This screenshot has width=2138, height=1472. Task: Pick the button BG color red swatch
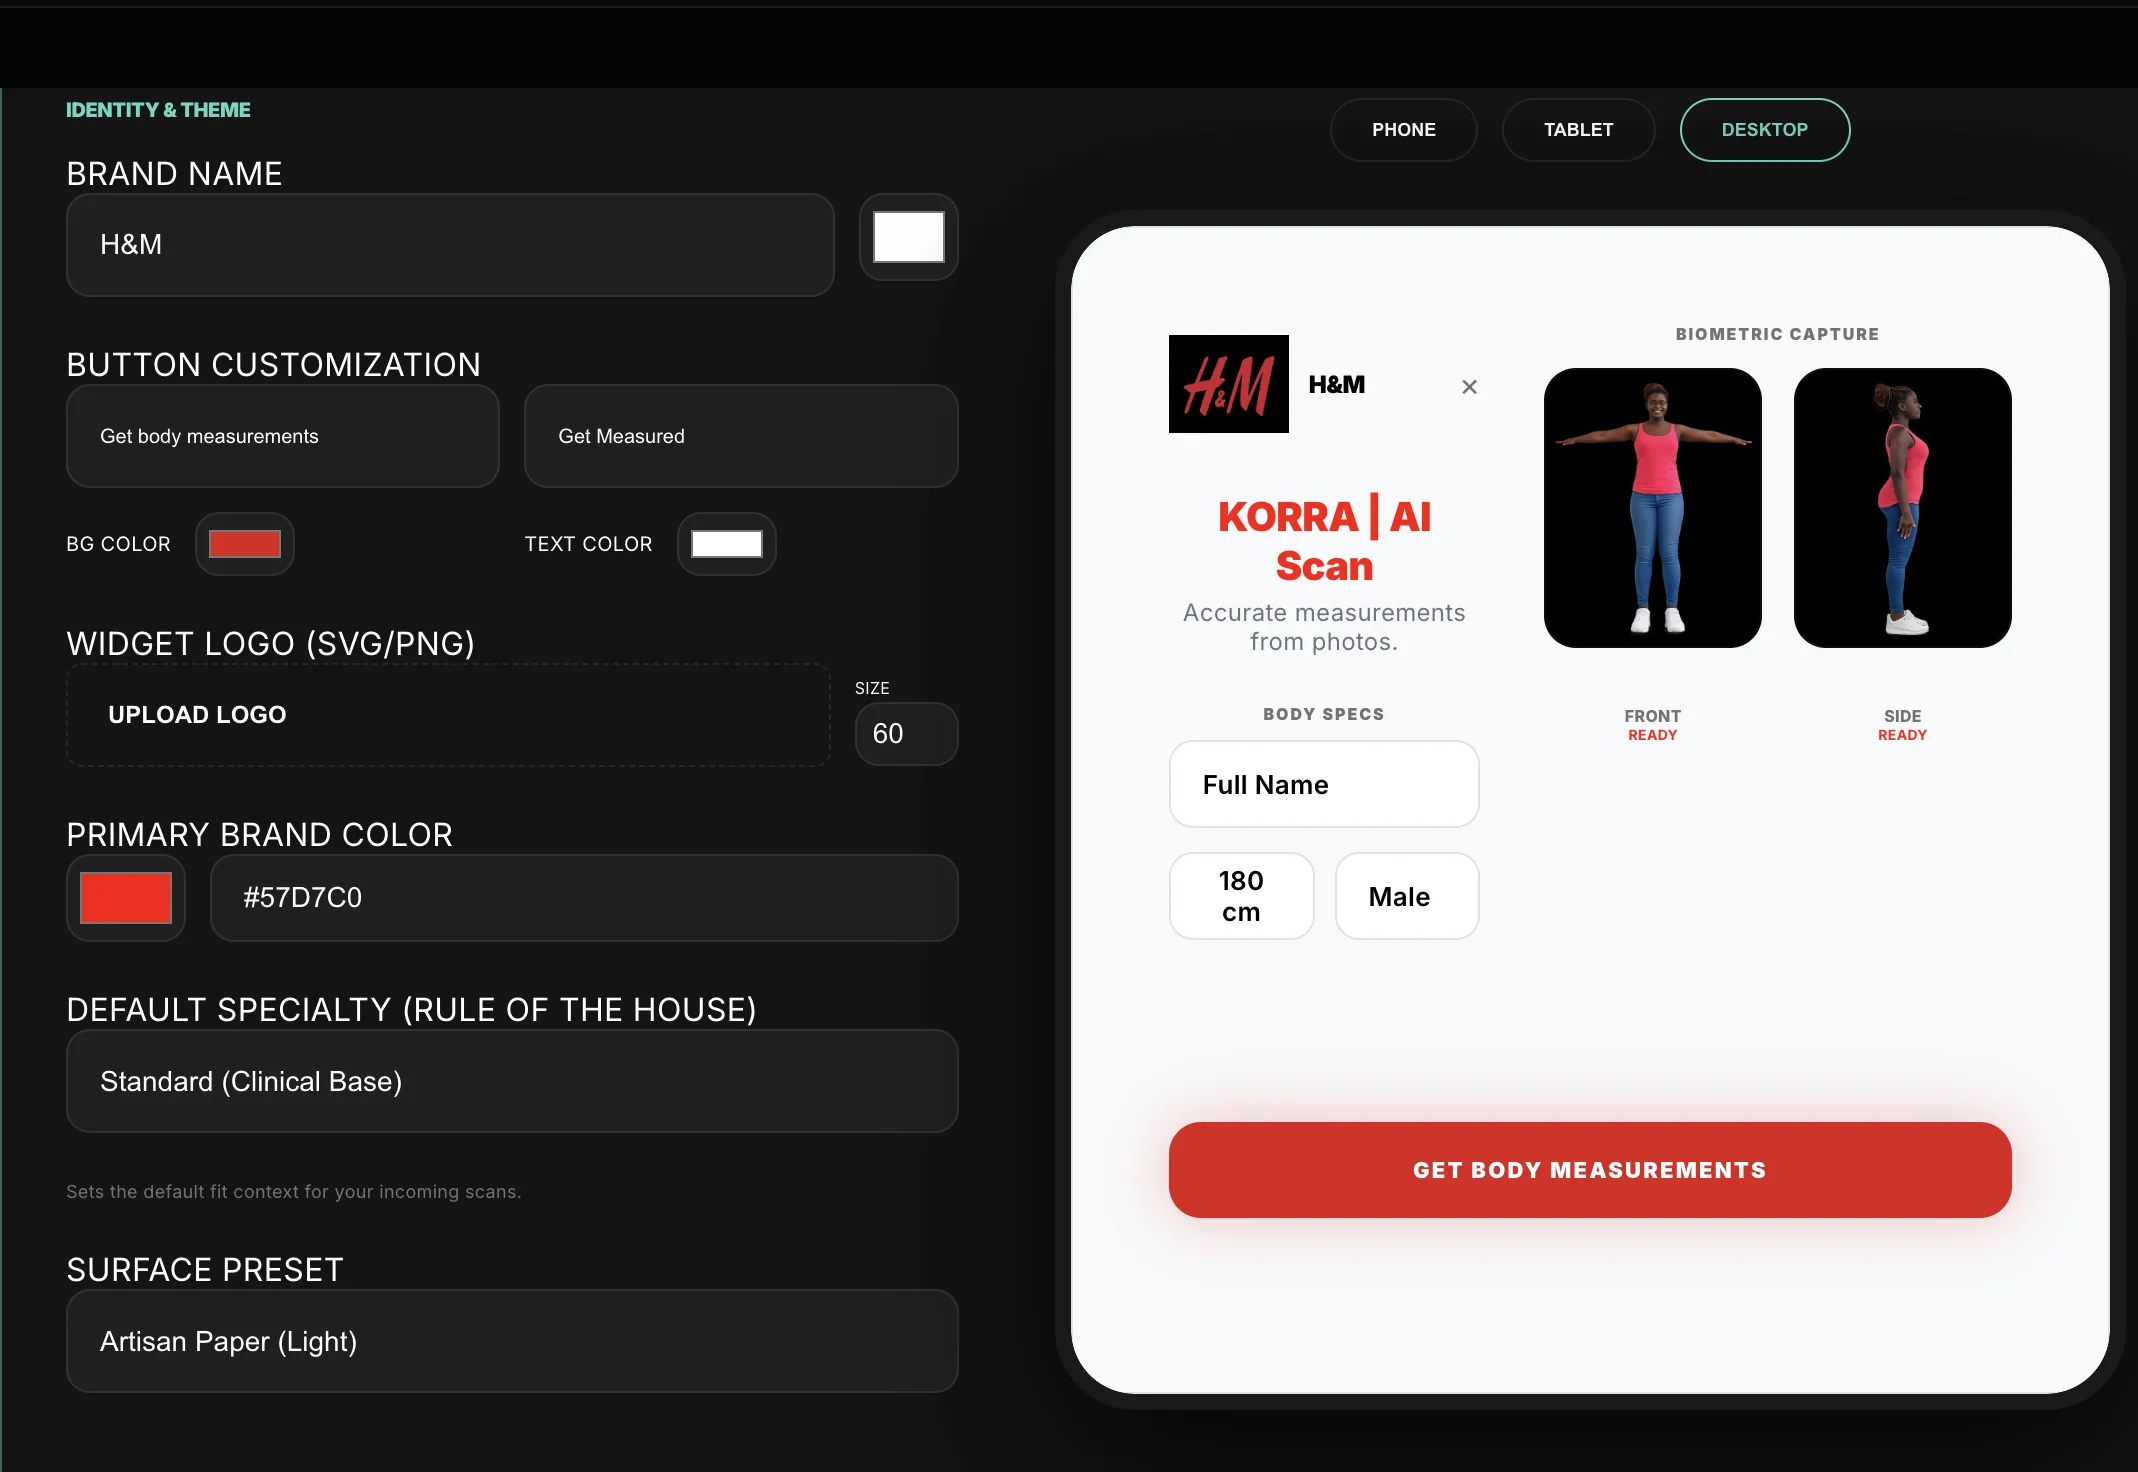[244, 544]
